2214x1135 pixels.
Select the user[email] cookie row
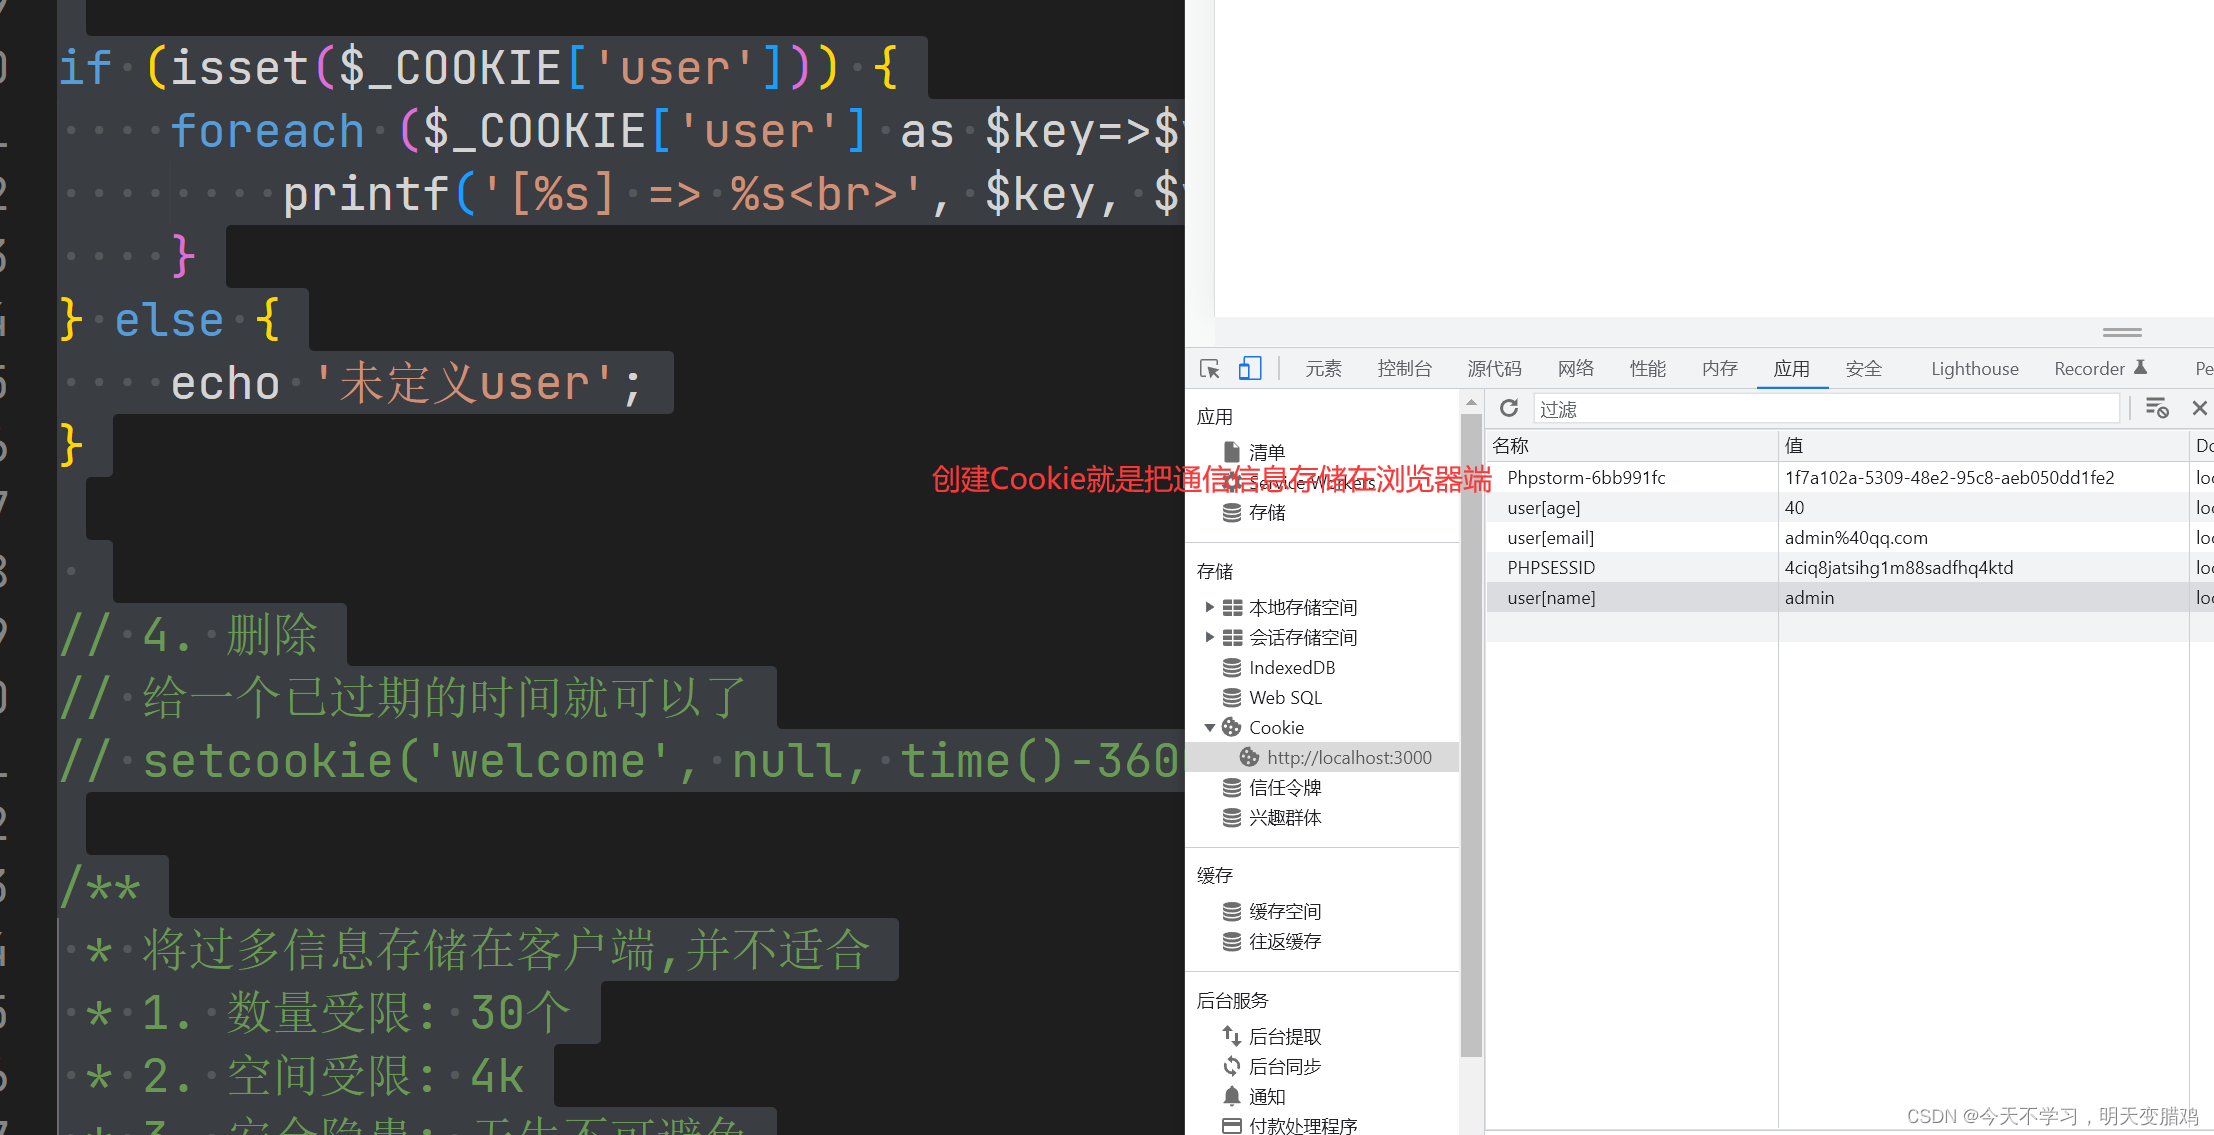(x=1849, y=538)
